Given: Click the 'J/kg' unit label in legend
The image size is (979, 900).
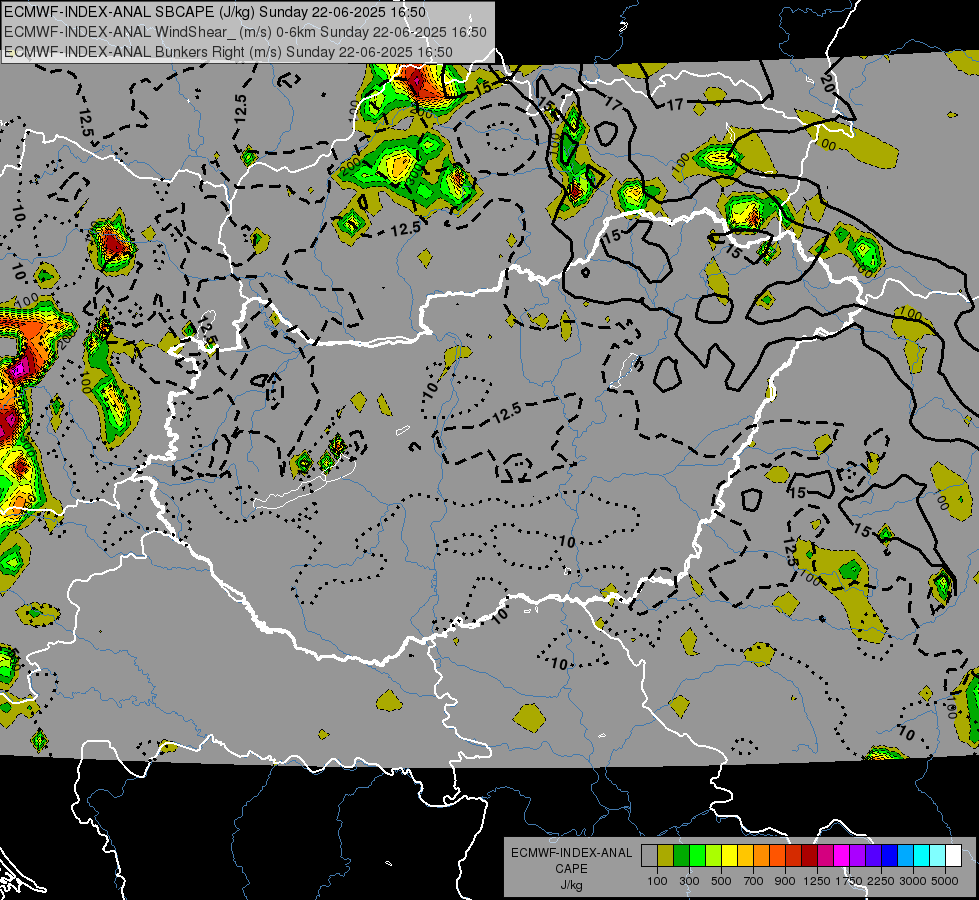Looking at the screenshot, I should pyautogui.click(x=571, y=885).
